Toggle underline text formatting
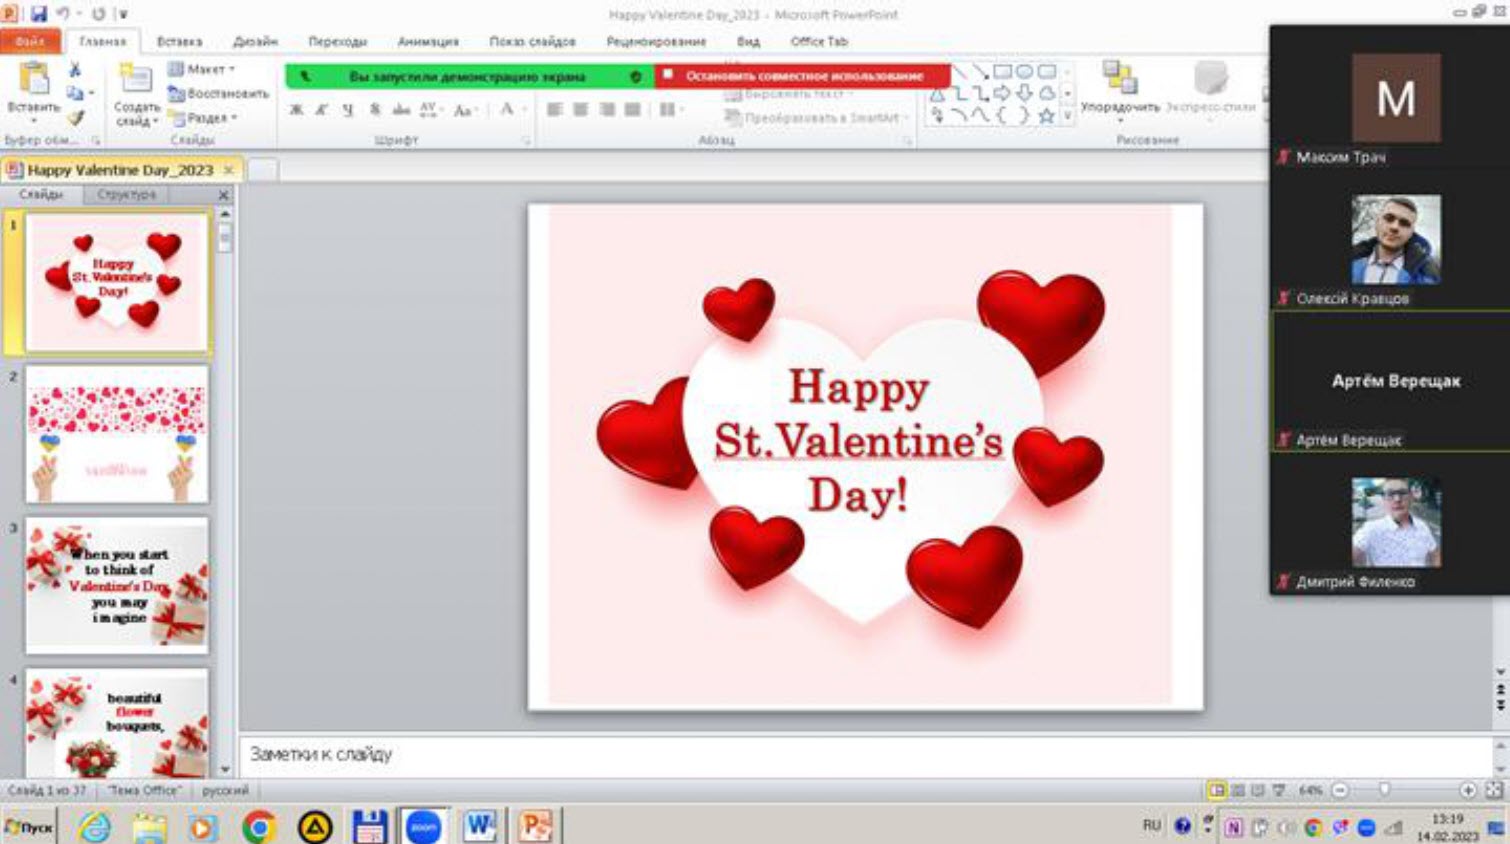This screenshot has width=1510, height=844. [347, 110]
